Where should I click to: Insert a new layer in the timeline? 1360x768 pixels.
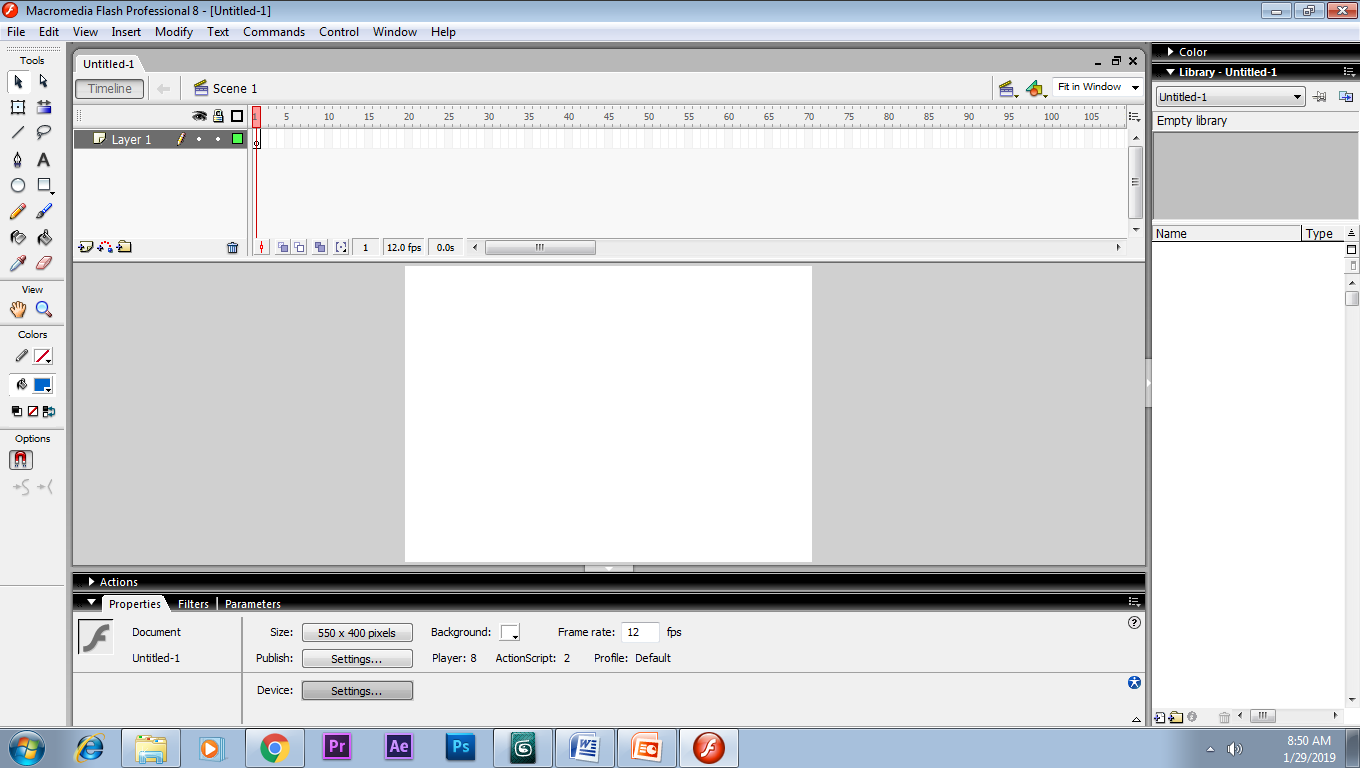click(x=83, y=247)
